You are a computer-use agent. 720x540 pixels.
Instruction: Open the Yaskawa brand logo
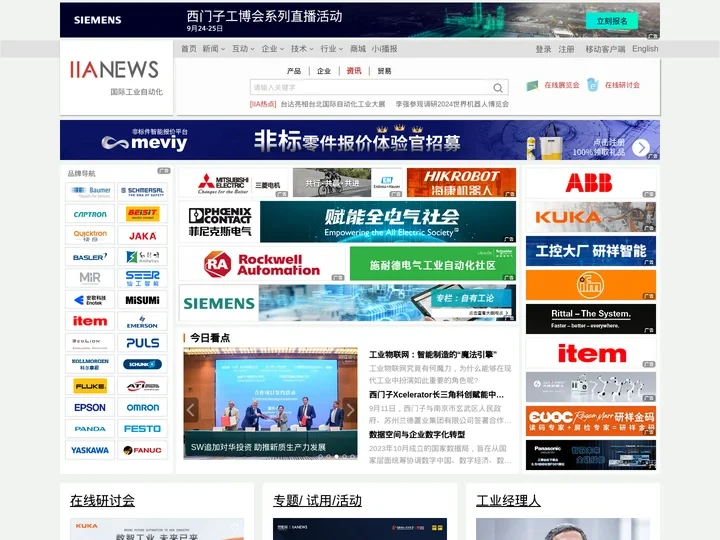click(x=90, y=450)
